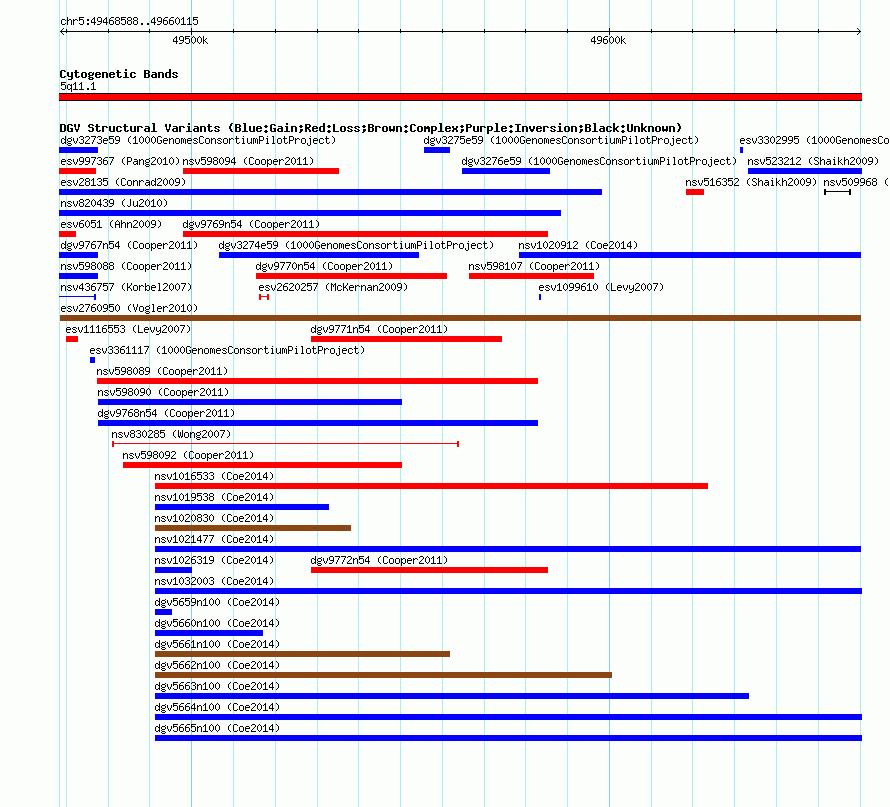Click esv3361117 variant label
This screenshot has height=807, width=890.
[x=227, y=350]
